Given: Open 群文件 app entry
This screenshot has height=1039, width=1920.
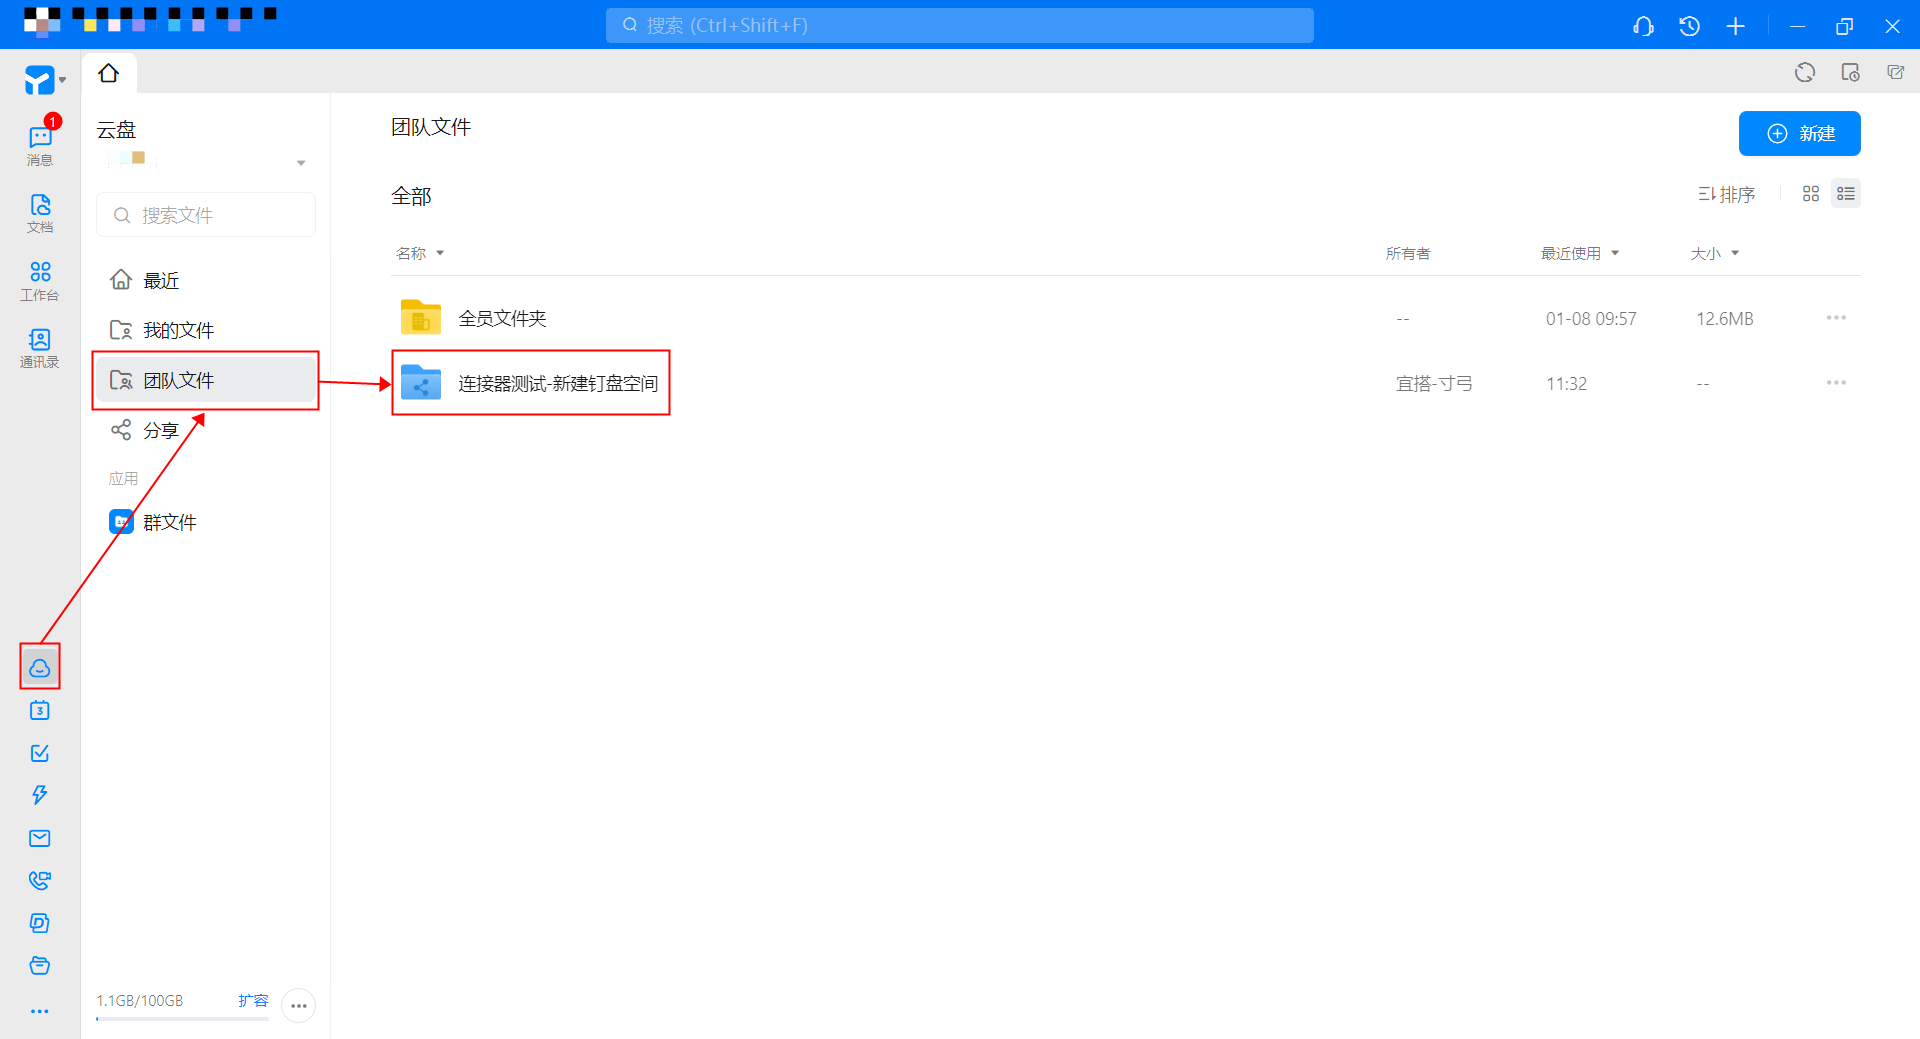Looking at the screenshot, I should click(205, 522).
